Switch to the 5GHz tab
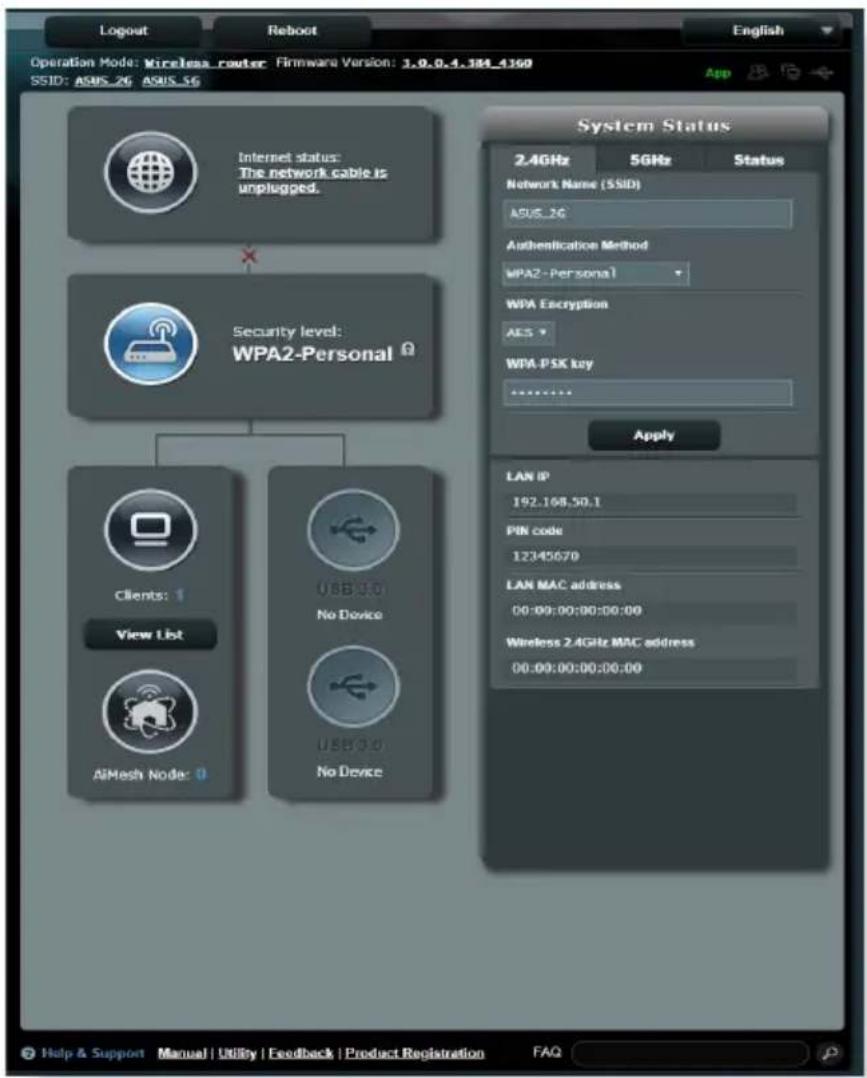This screenshot has width=867, height=1078. coord(650,160)
